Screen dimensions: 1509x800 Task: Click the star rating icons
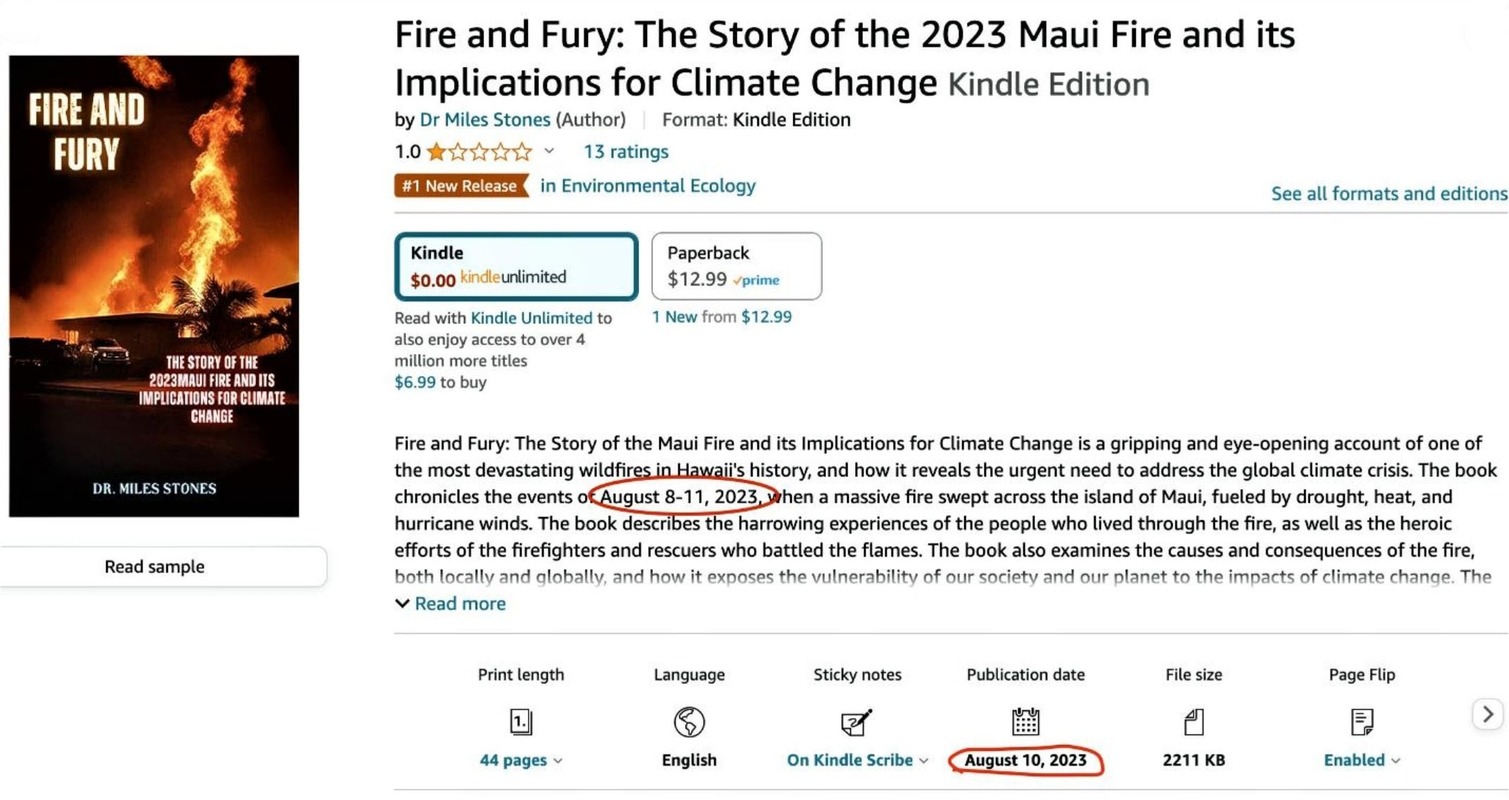coord(479,152)
